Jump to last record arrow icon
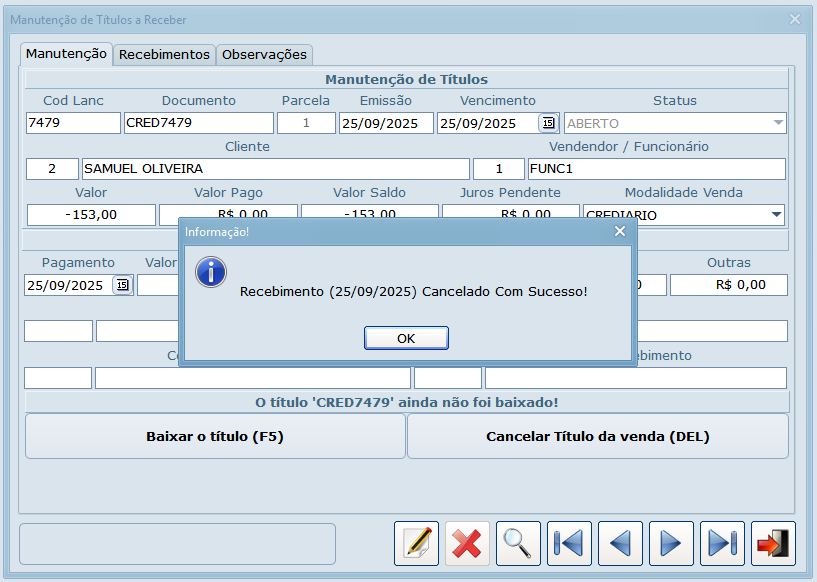This screenshot has width=817, height=582. click(722, 543)
